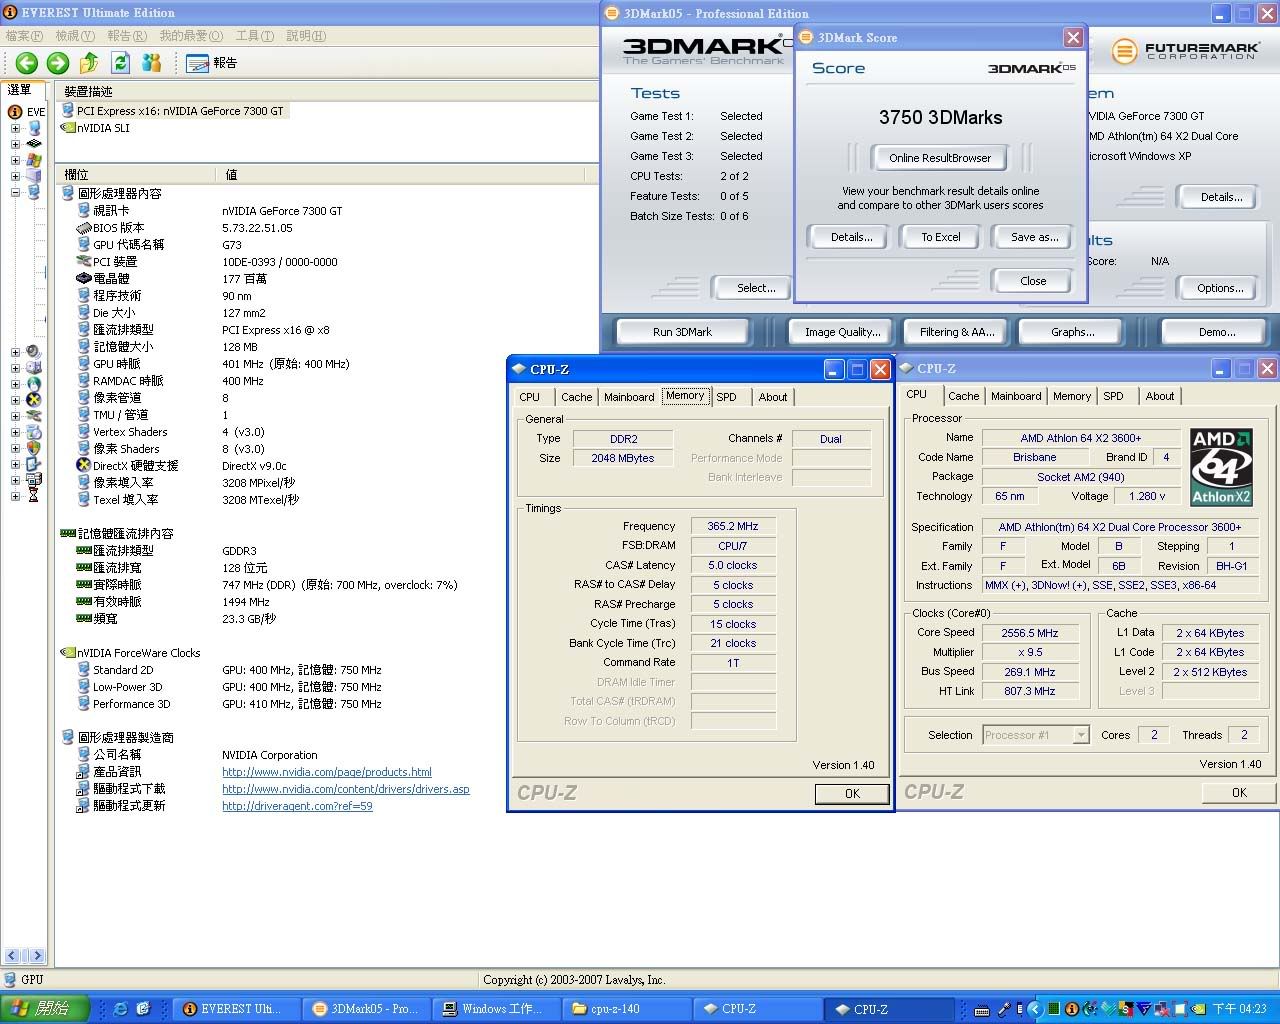Image resolution: width=1280 pixels, height=1024 pixels.
Task: Expand the speaker multimedia node plus box
Action: [x=15, y=352]
